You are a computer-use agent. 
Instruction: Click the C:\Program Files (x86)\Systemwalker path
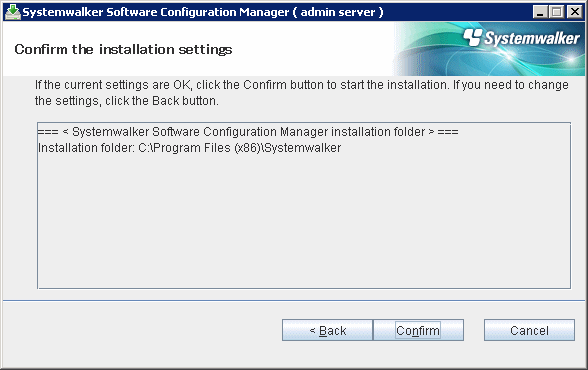240,148
